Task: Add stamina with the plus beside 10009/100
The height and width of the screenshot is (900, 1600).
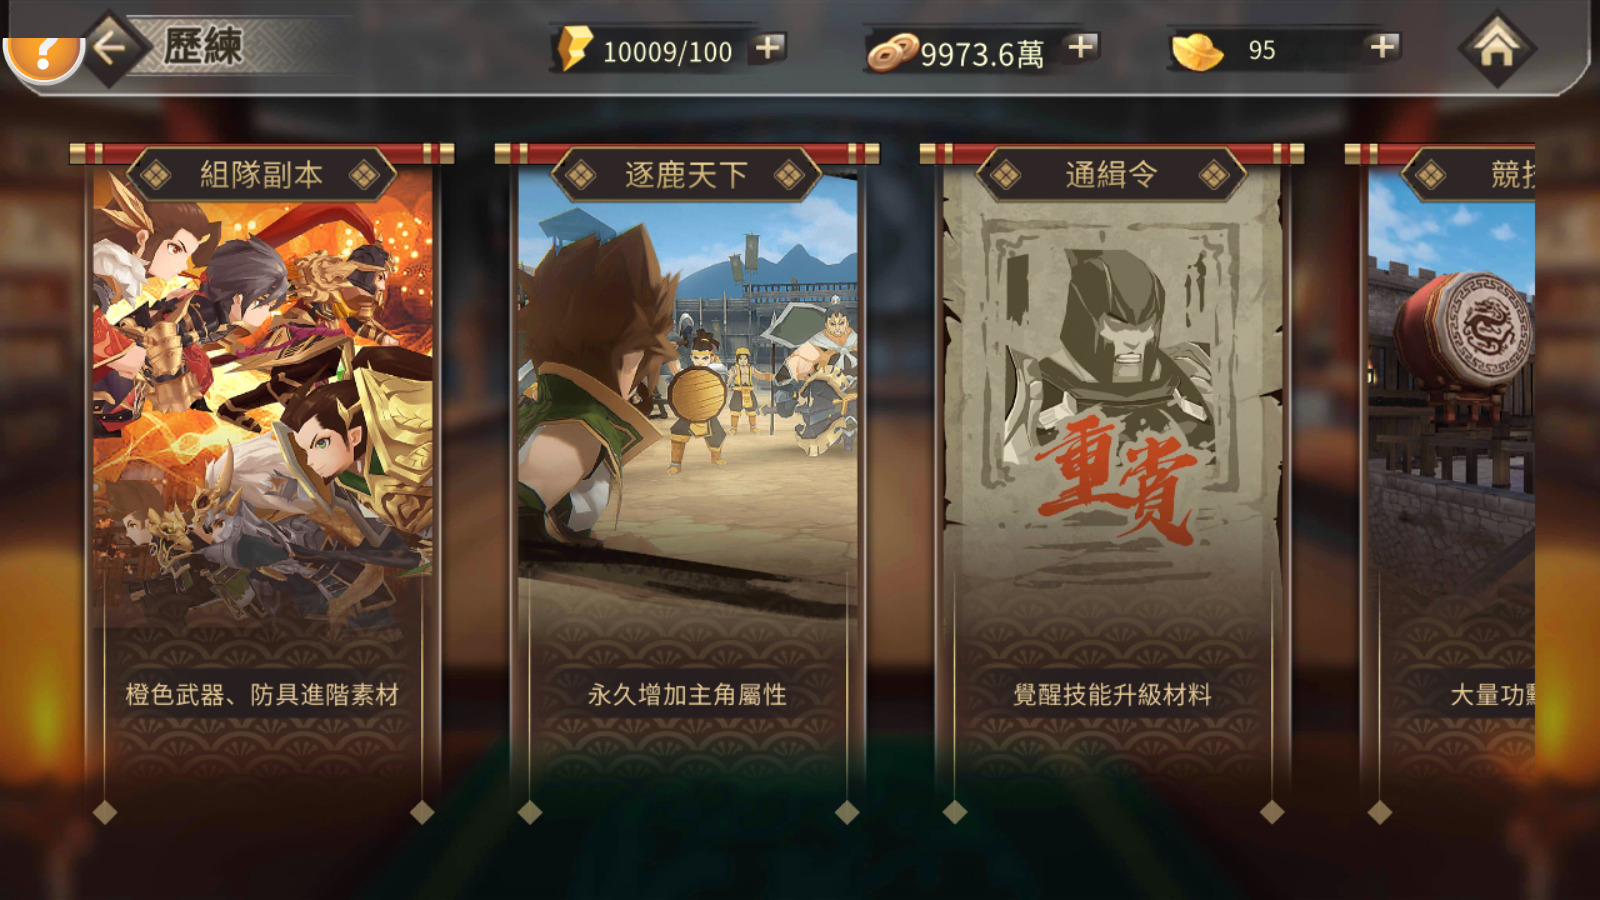Action: (768, 47)
